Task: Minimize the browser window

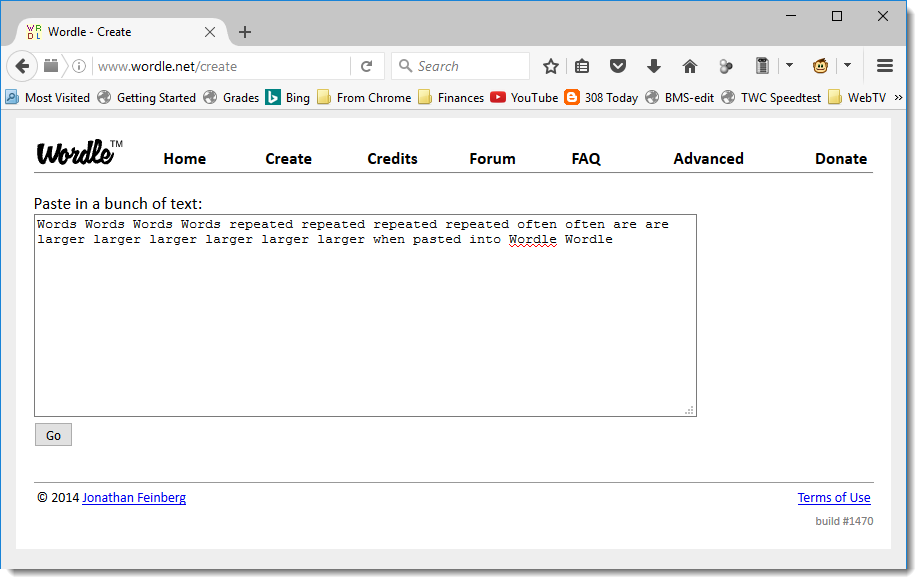Action: click(x=791, y=16)
